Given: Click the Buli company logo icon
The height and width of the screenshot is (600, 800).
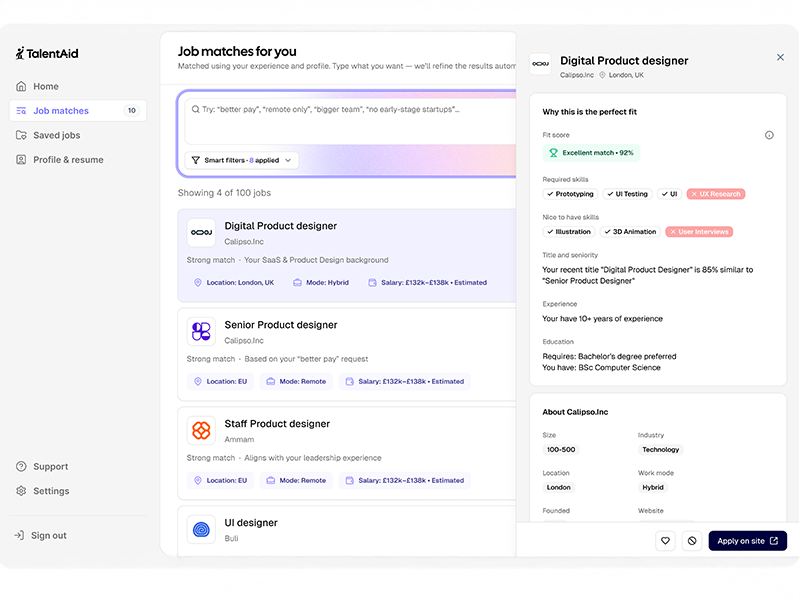Looking at the screenshot, I should click(201, 529).
